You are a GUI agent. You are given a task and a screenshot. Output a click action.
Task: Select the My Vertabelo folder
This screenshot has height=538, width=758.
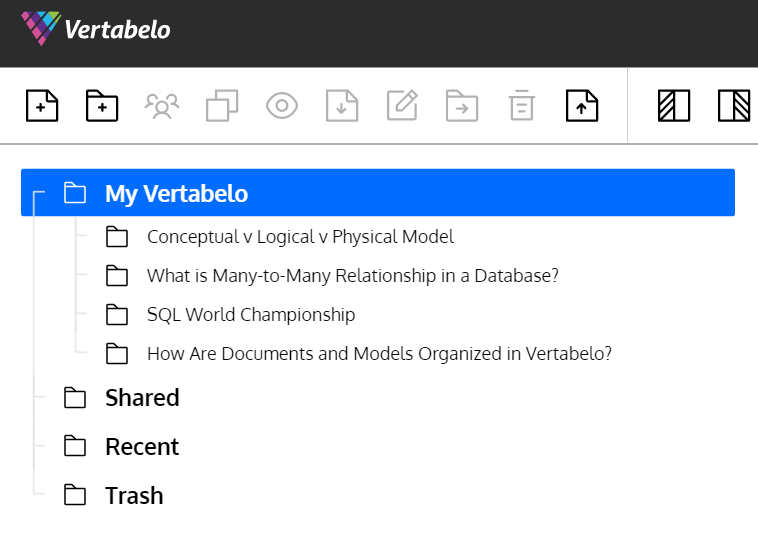click(378, 192)
